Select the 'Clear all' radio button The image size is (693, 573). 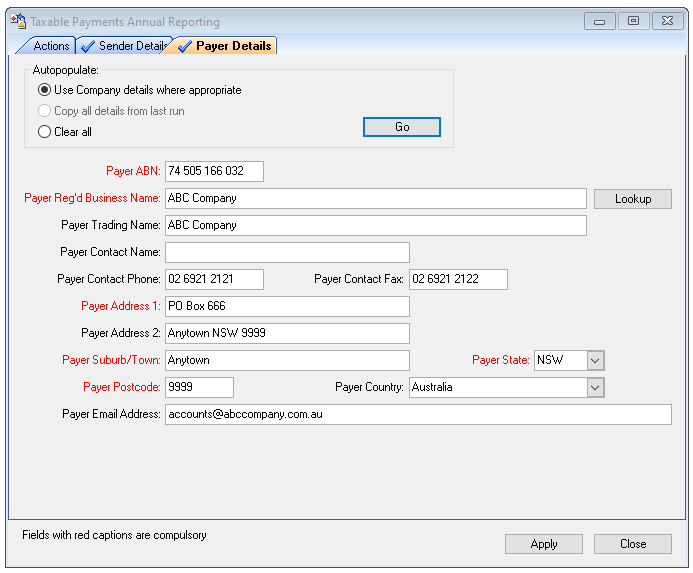[x=44, y=132]
